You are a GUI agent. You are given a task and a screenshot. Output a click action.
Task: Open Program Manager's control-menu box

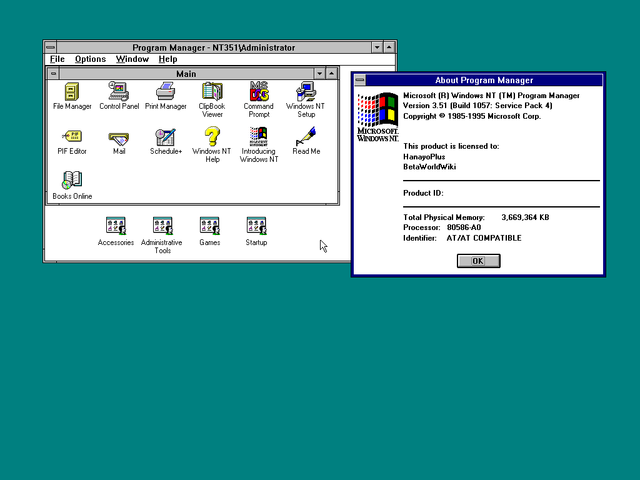(x=51, y=47)
